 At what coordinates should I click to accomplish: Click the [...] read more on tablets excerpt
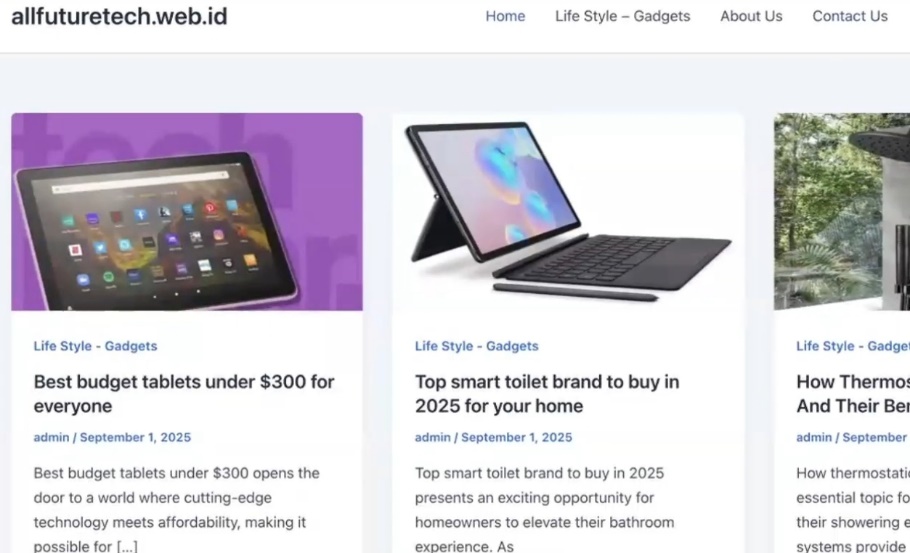click(127, 546)
